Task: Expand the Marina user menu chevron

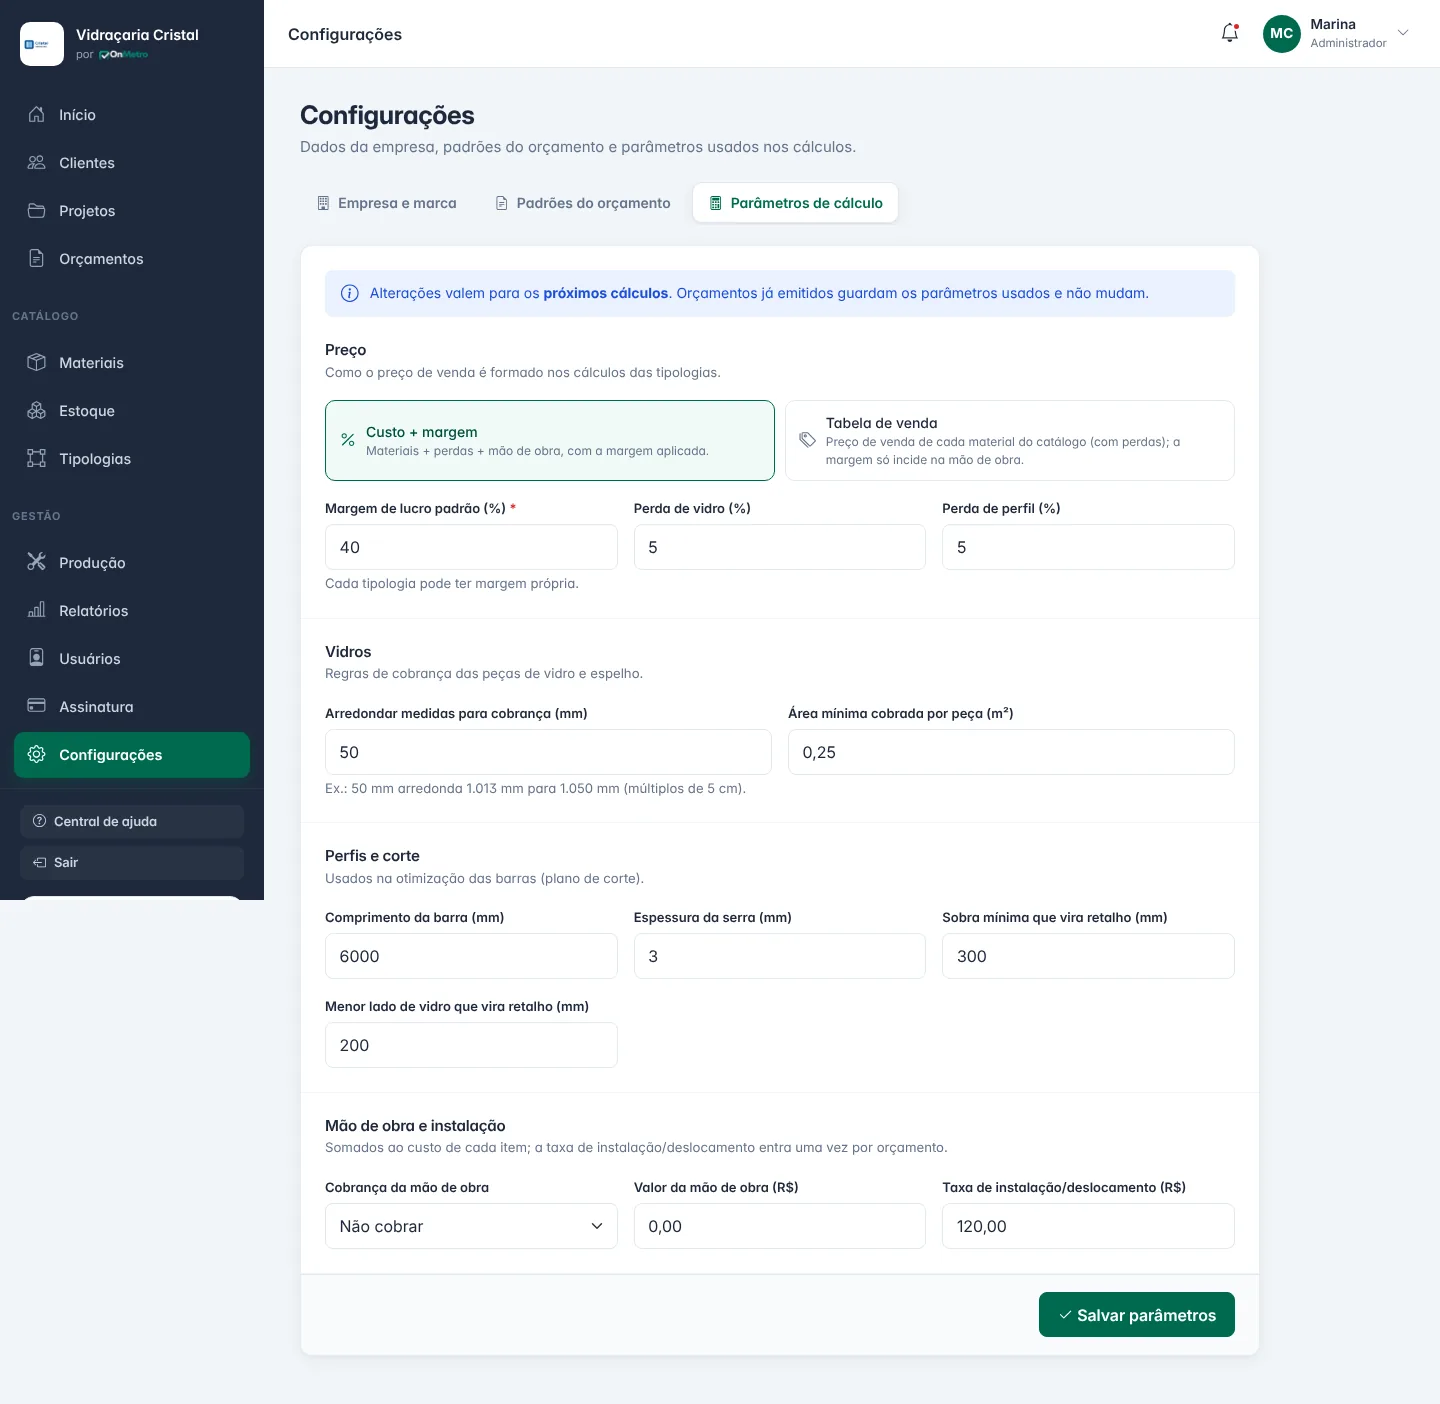Action: (x=1403, y=33)
